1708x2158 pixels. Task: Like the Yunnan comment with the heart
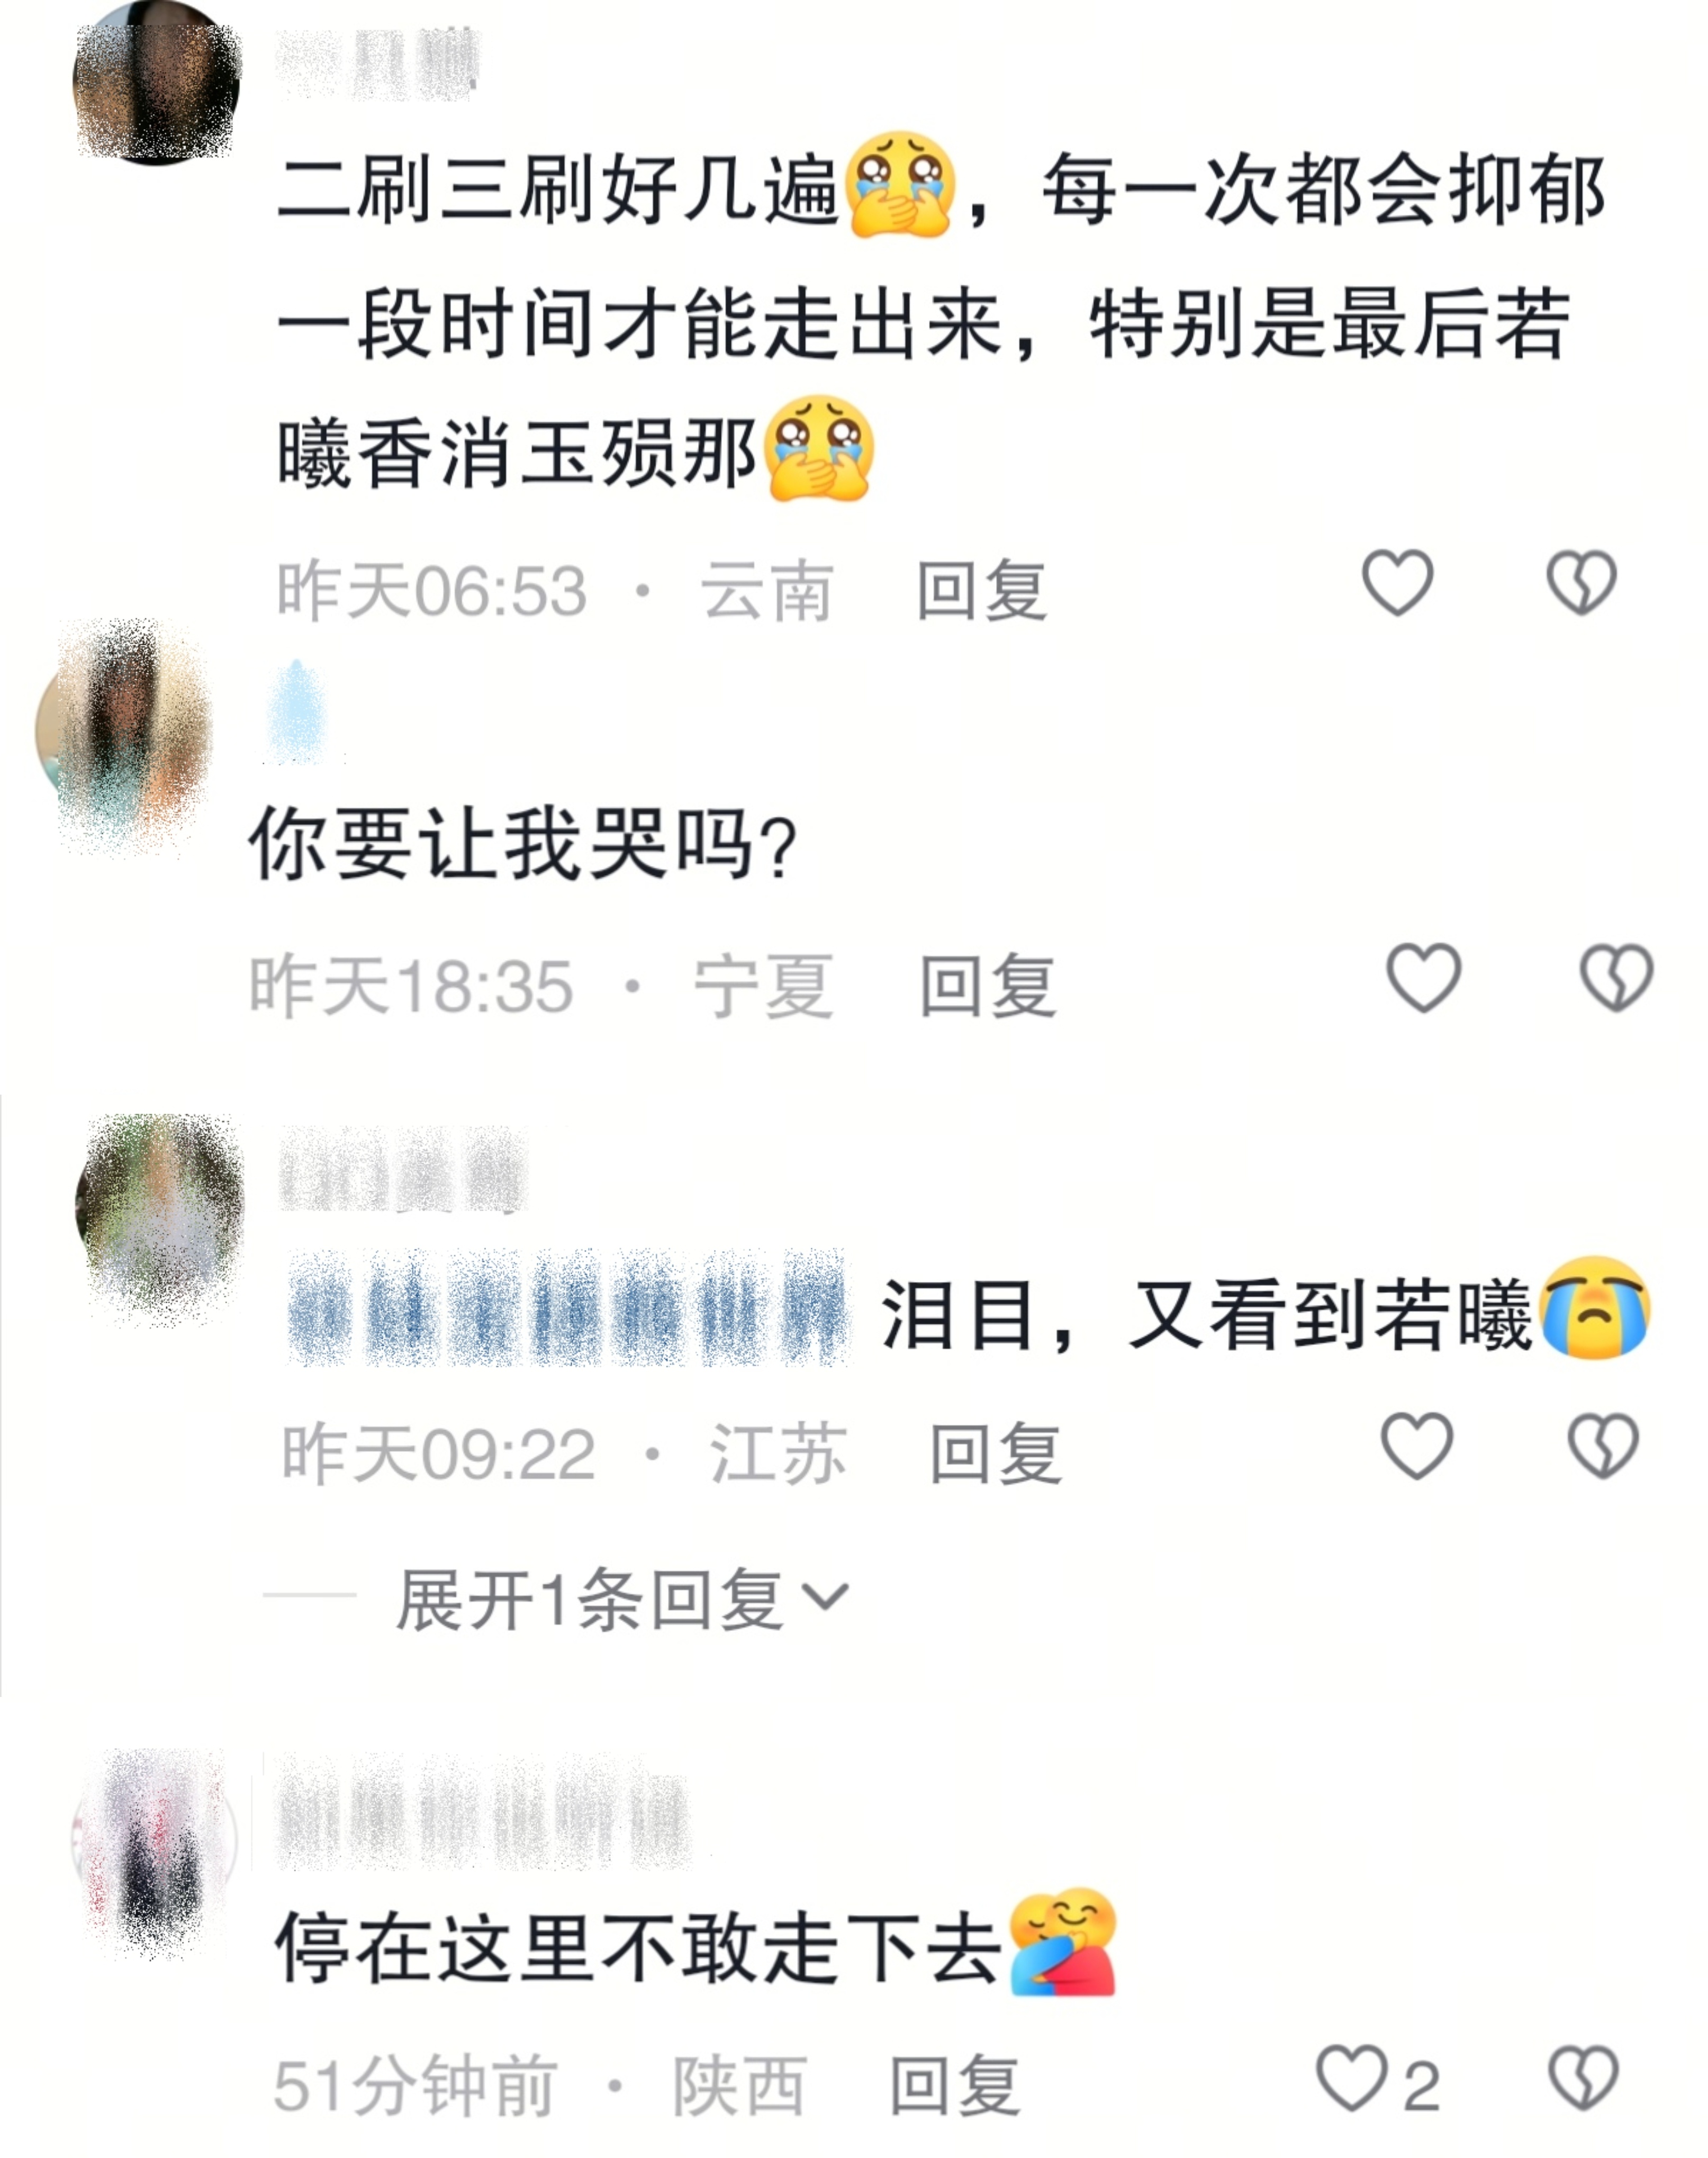click(x=1398, y=583)
